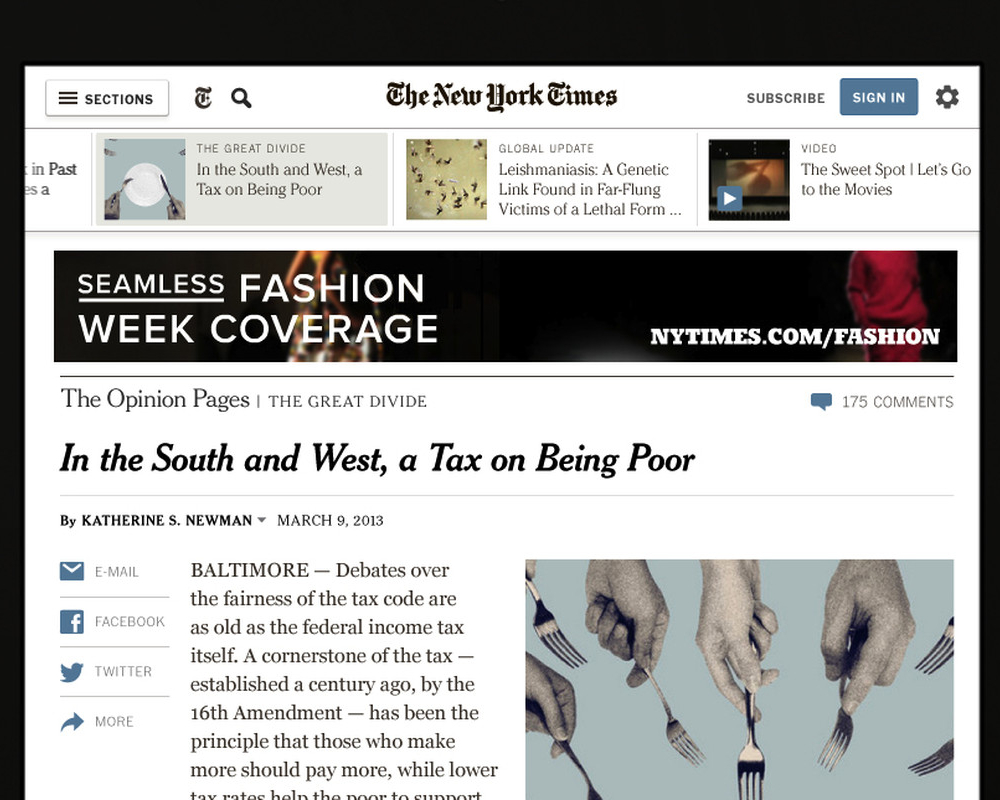The width and height of the screenshot is (1000, 800).
Task: Click the Seamless Fashion Week Coverage banner
Action: click(x=505, y=306)
